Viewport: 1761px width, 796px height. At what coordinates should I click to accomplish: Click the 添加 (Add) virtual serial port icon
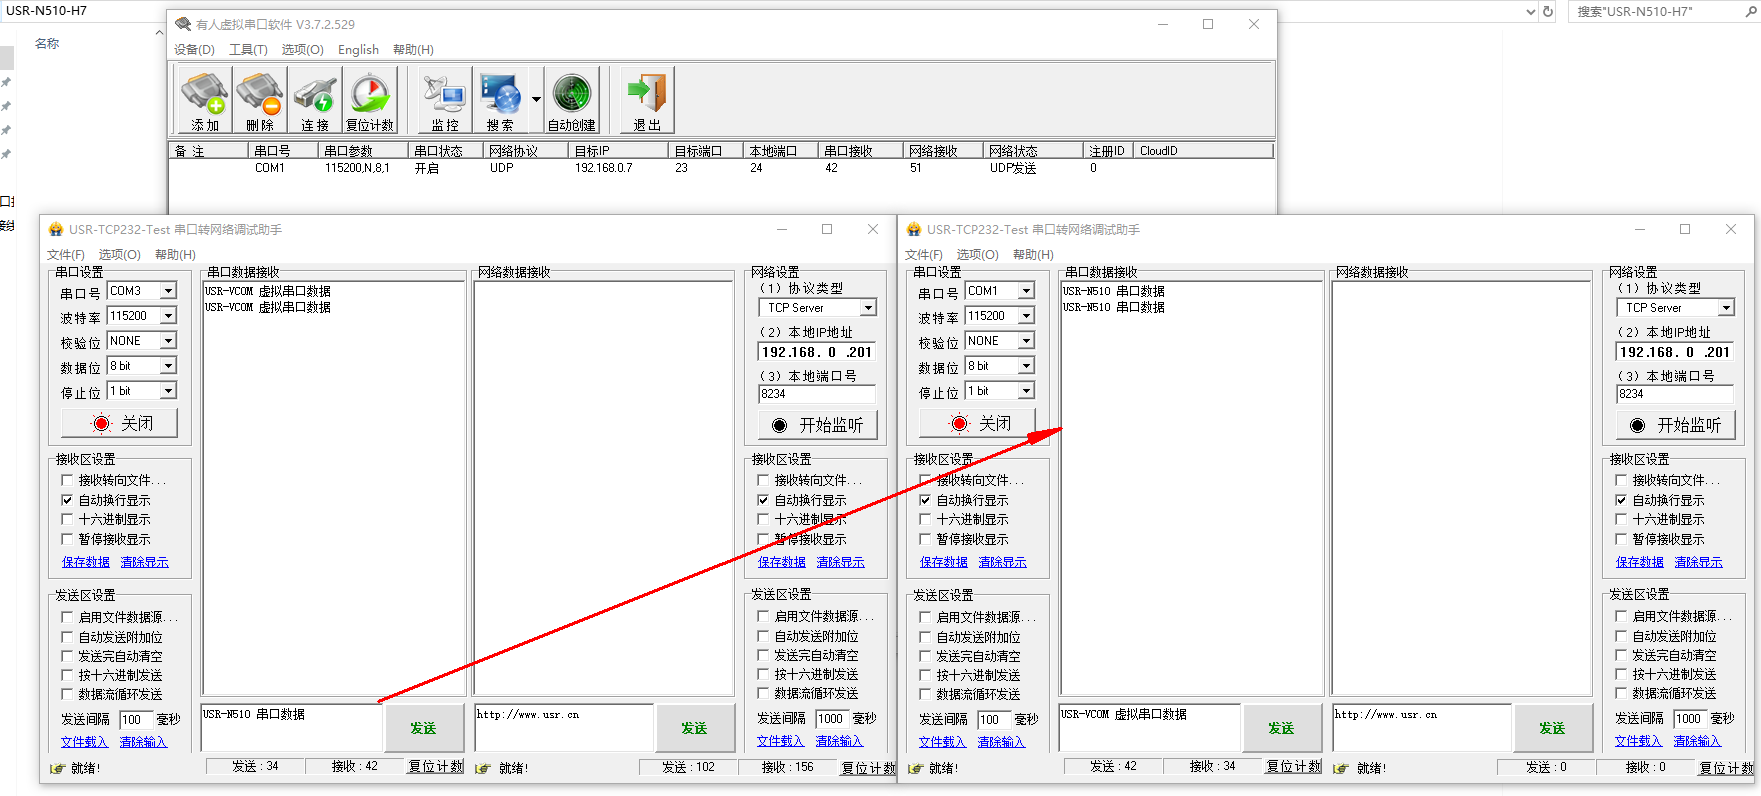[x=204, y=100]
